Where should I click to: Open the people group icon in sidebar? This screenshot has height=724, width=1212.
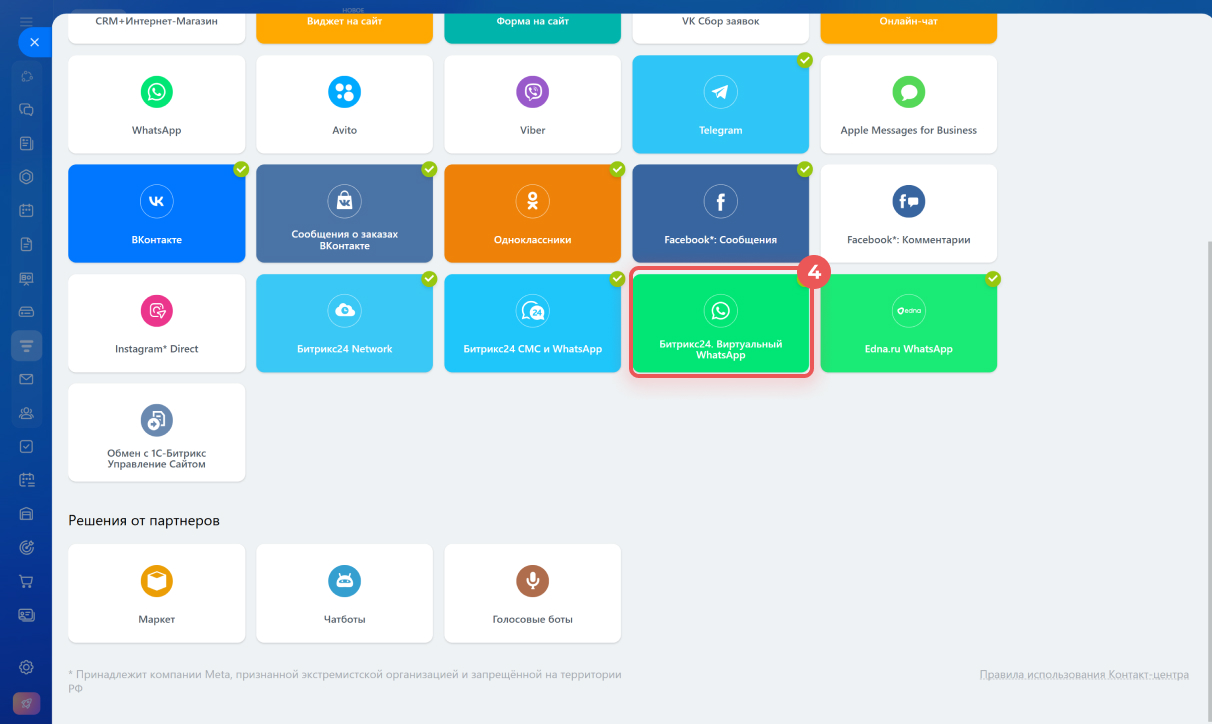click(27, 413)
